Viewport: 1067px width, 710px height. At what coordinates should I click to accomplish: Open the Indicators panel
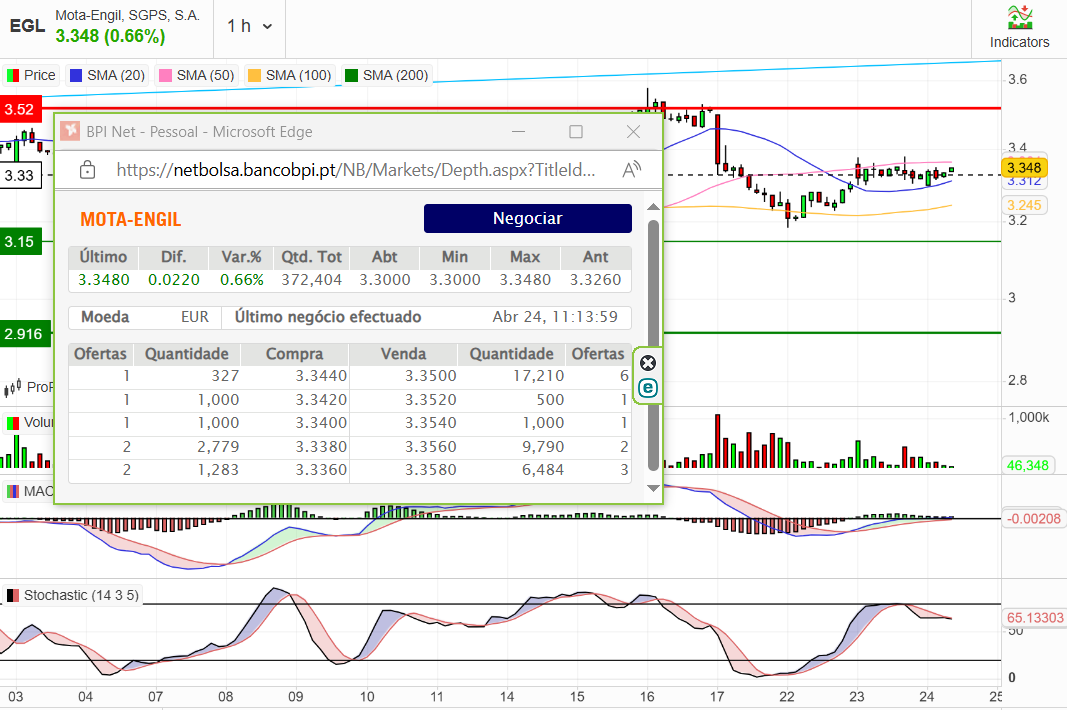1019,28
